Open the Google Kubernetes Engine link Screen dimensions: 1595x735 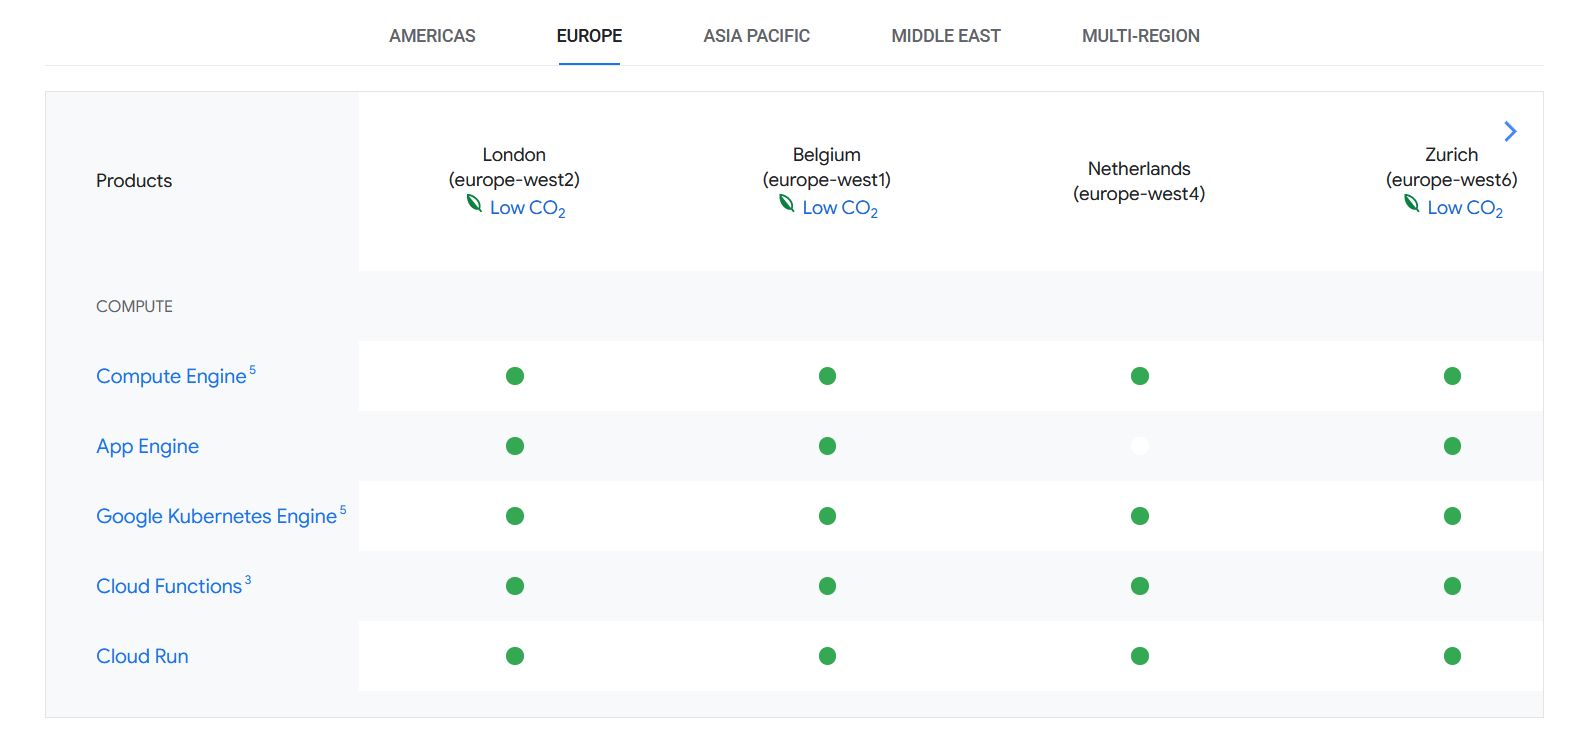tap(216, 516)
